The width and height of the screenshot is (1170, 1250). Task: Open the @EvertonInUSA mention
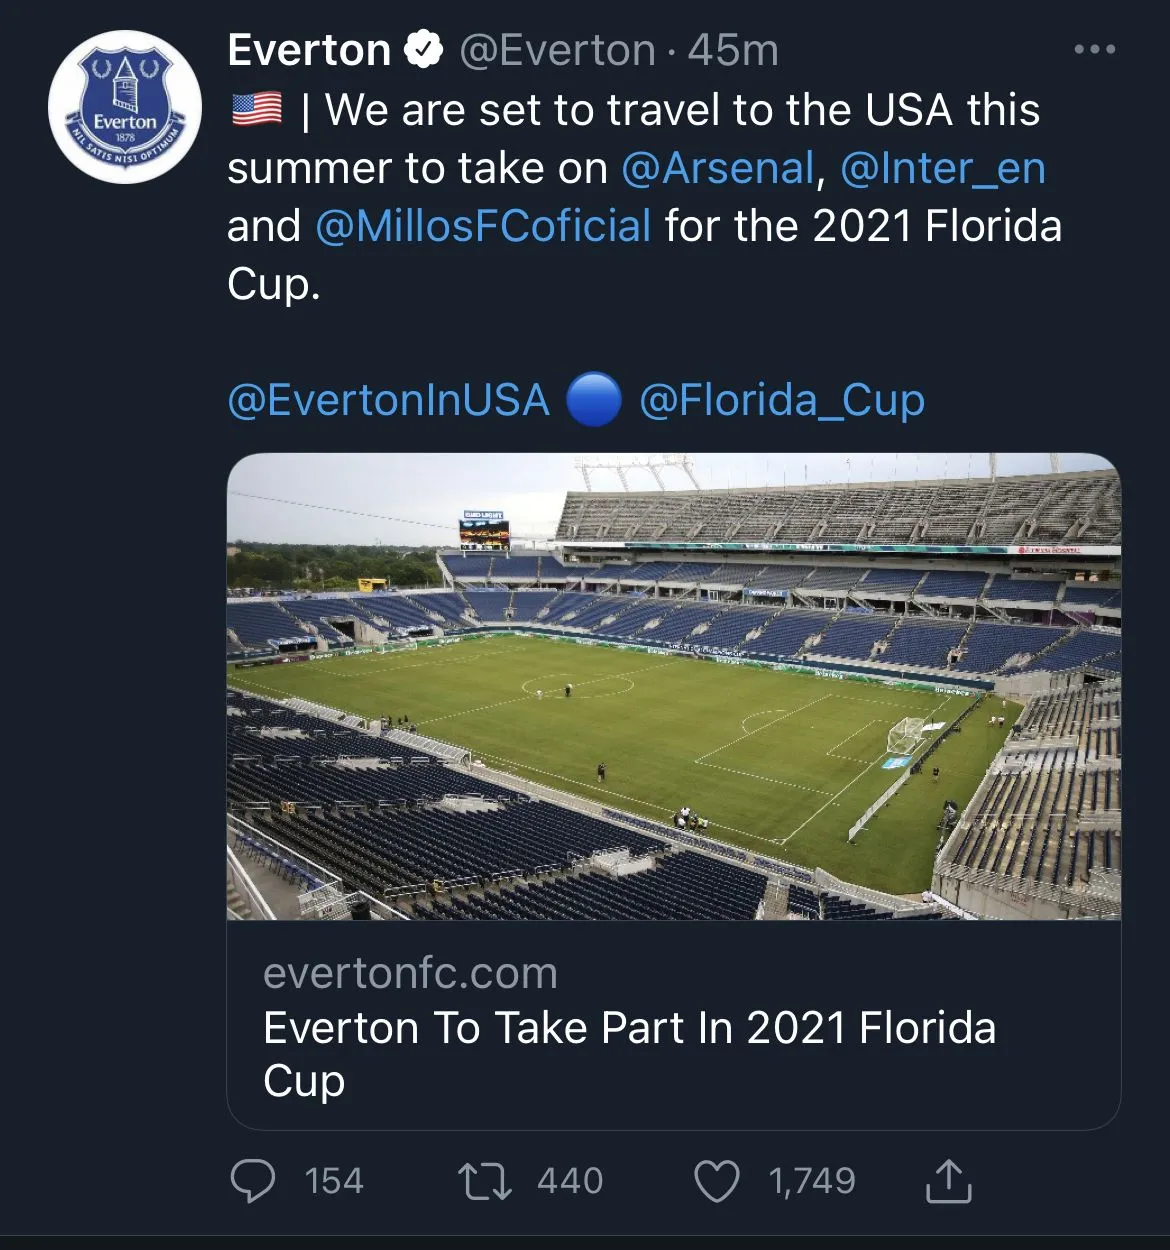tap(388, 400)
